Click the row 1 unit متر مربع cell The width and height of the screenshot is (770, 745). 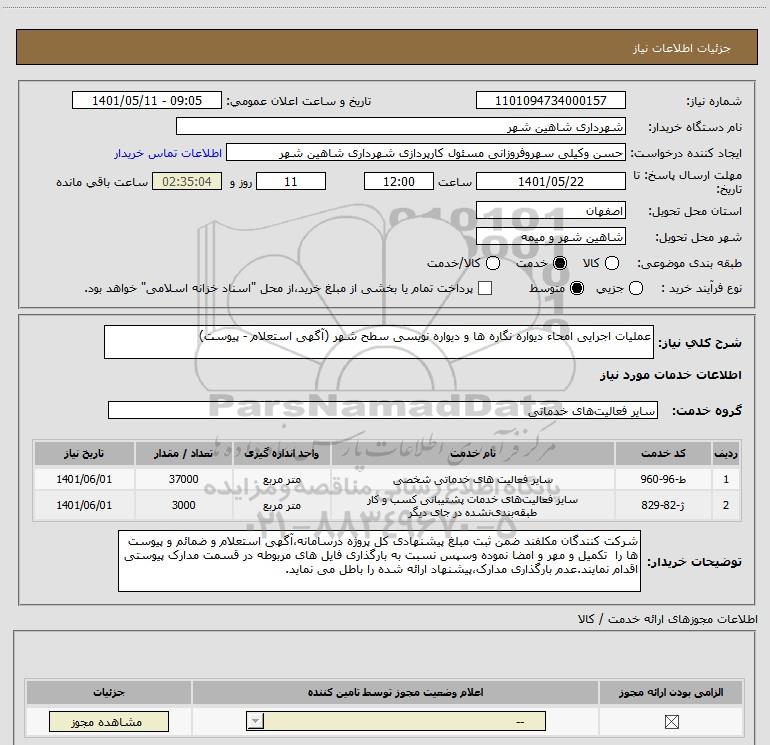(281, 479)
